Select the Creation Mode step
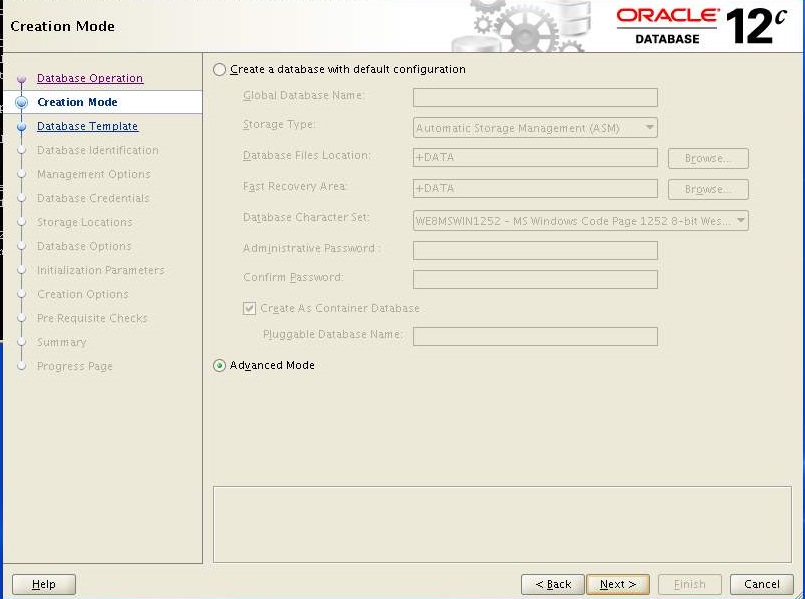The height and width of the screenshot is (599, 805). tap(78, 102)
